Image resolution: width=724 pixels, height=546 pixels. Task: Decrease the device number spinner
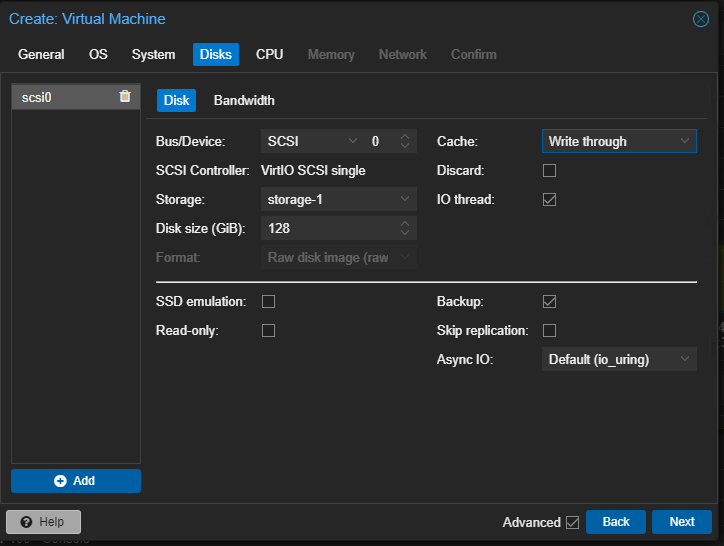(405, 146)
